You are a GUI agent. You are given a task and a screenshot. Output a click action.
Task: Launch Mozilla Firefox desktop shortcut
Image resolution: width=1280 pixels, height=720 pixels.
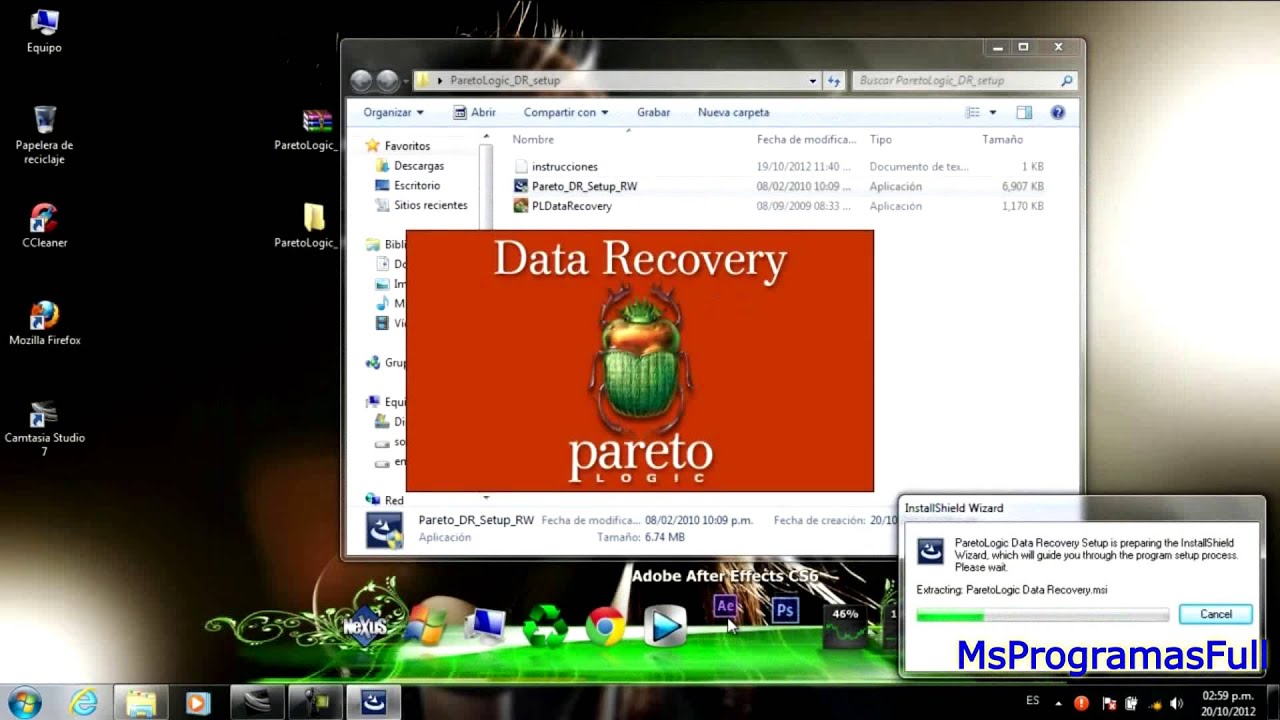click(44, 323)
